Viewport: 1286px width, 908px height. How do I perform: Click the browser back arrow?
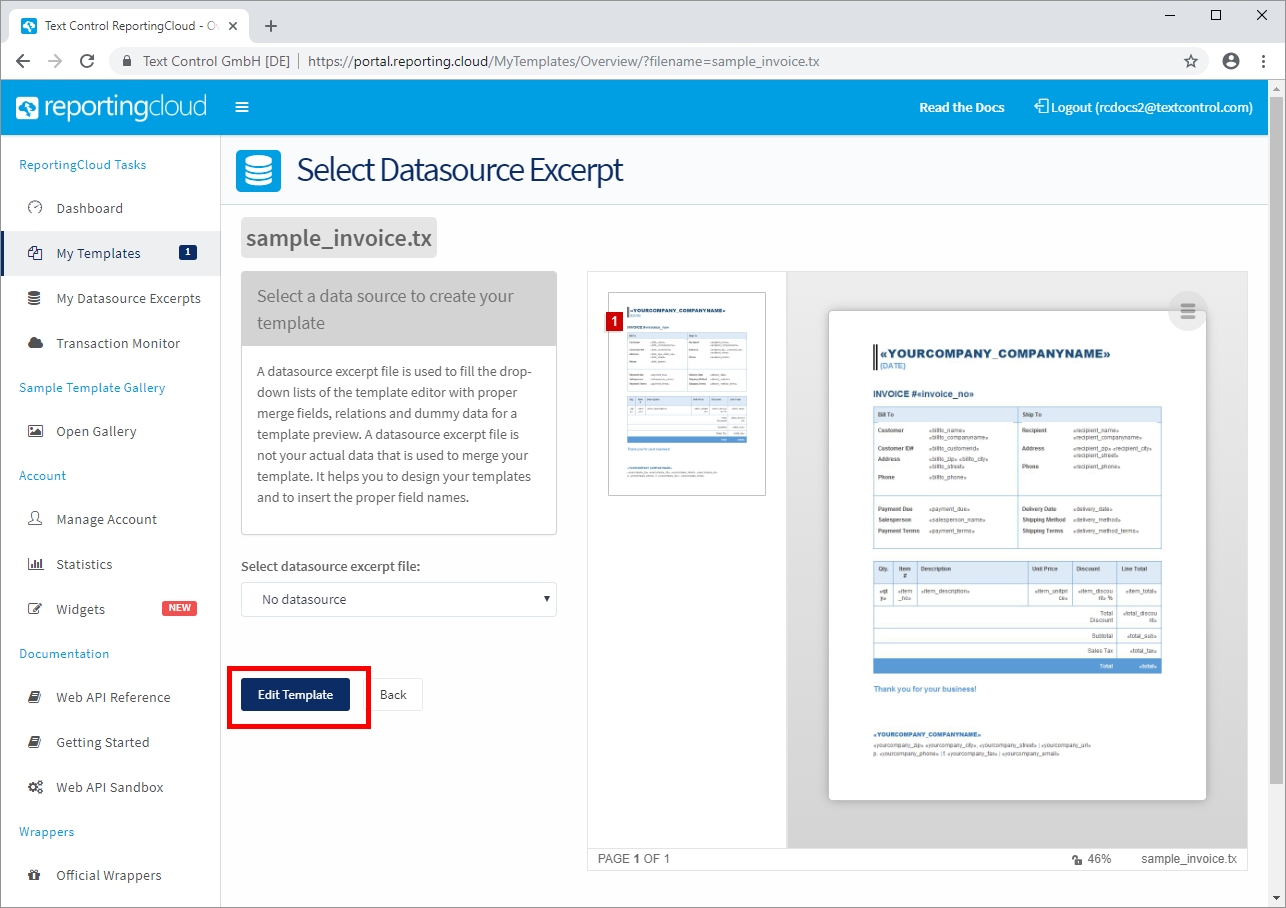coord(23,61)
